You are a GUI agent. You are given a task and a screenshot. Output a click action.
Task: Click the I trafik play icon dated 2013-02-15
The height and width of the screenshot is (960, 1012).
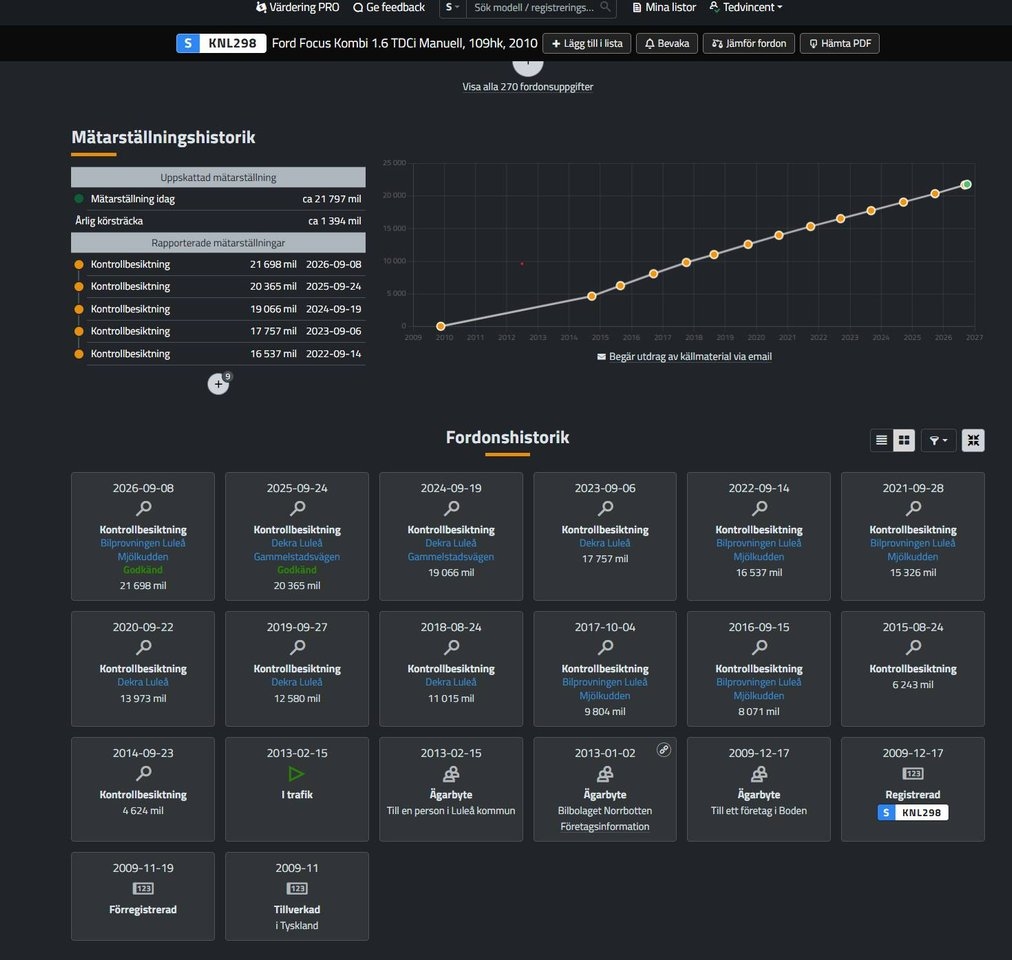tap(296, 773)
